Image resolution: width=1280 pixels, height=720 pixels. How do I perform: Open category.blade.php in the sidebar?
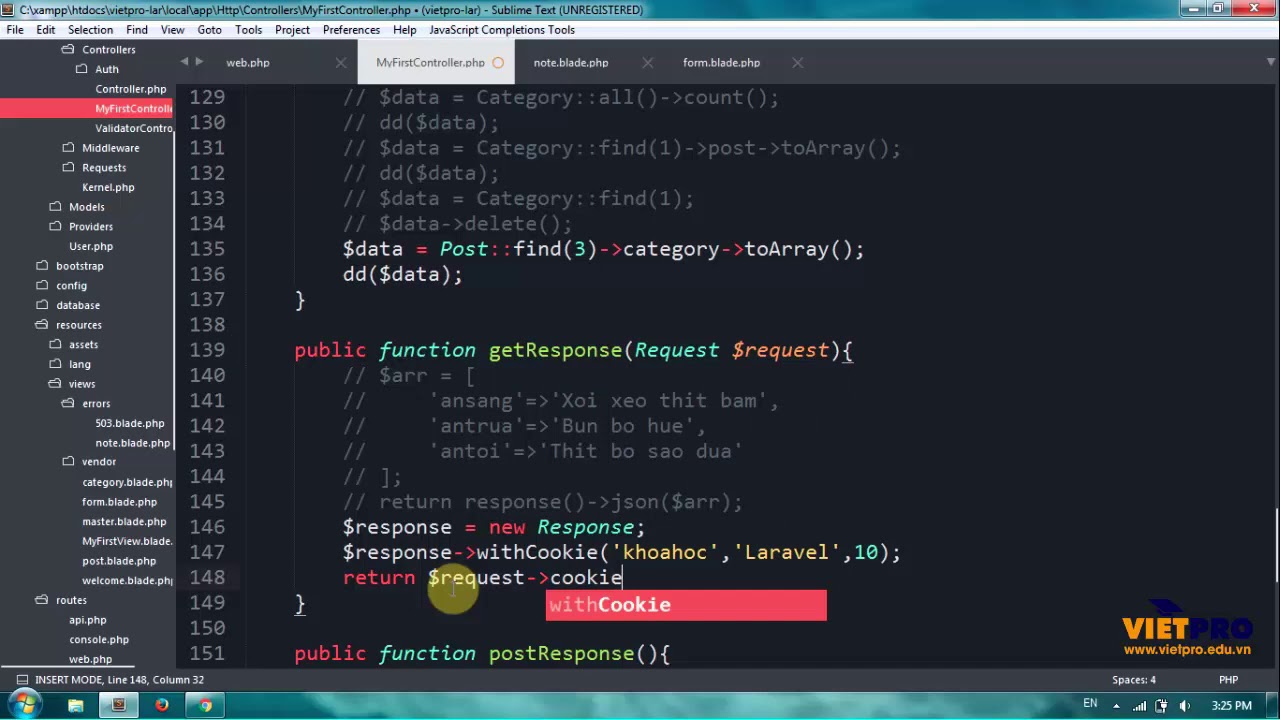[x=127, y=482]
